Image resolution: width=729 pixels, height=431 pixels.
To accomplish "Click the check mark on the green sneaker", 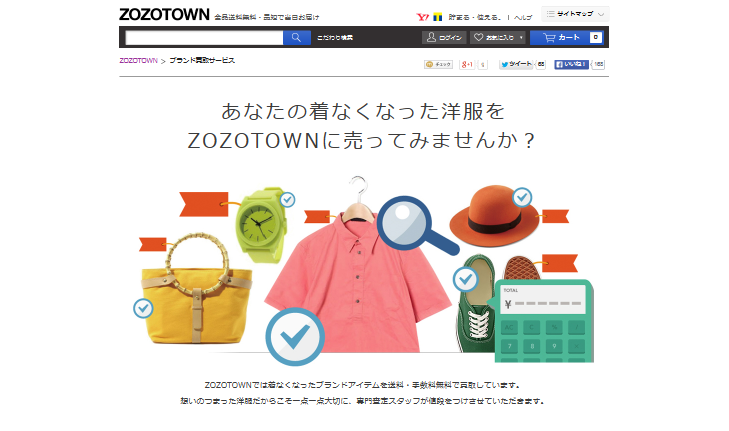I will [465, 279].
